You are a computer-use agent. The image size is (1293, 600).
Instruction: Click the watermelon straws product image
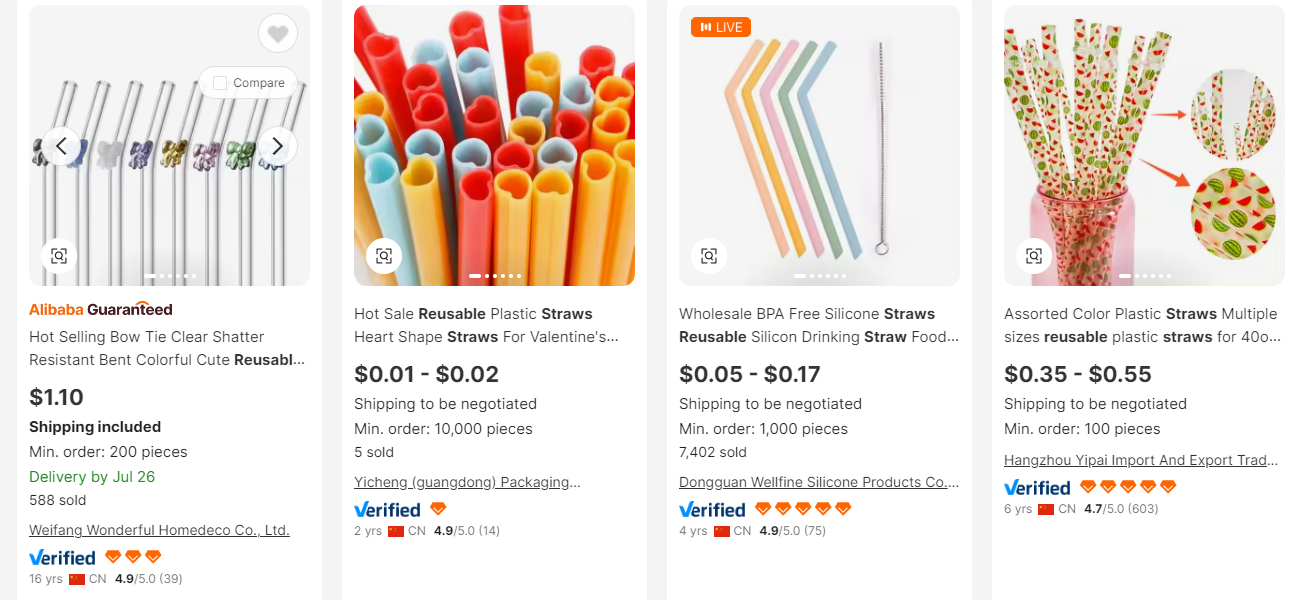coord(1144,145)
